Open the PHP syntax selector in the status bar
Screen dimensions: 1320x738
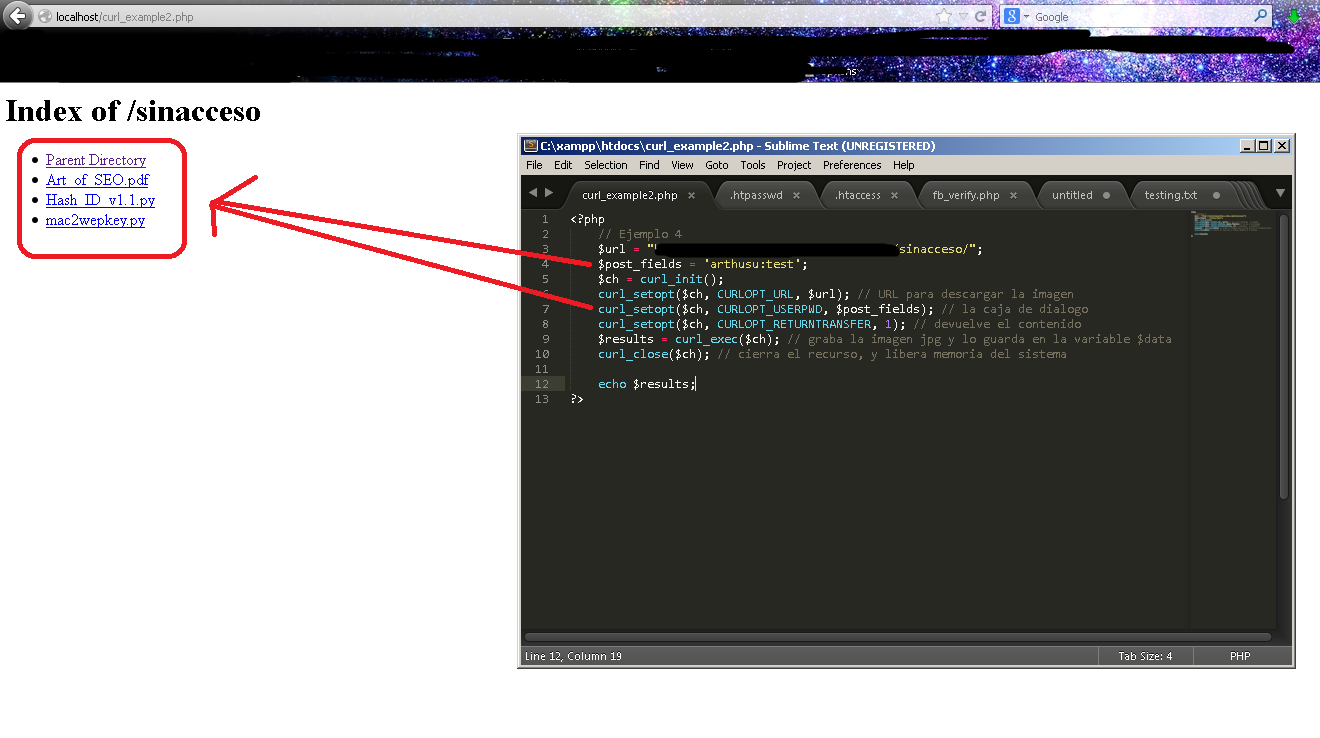1240,656
